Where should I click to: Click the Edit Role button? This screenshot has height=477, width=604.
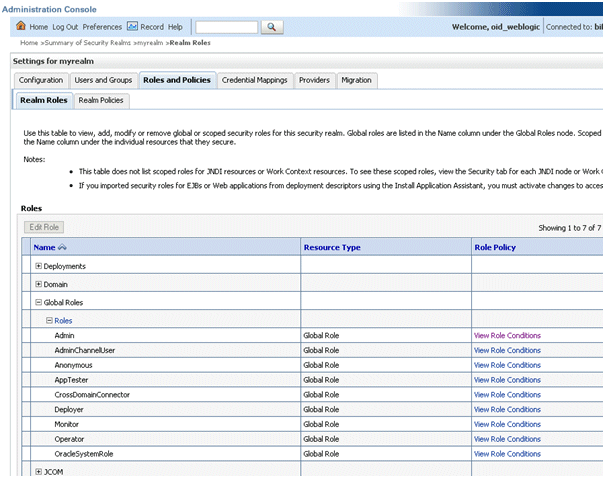click(46, 228)
